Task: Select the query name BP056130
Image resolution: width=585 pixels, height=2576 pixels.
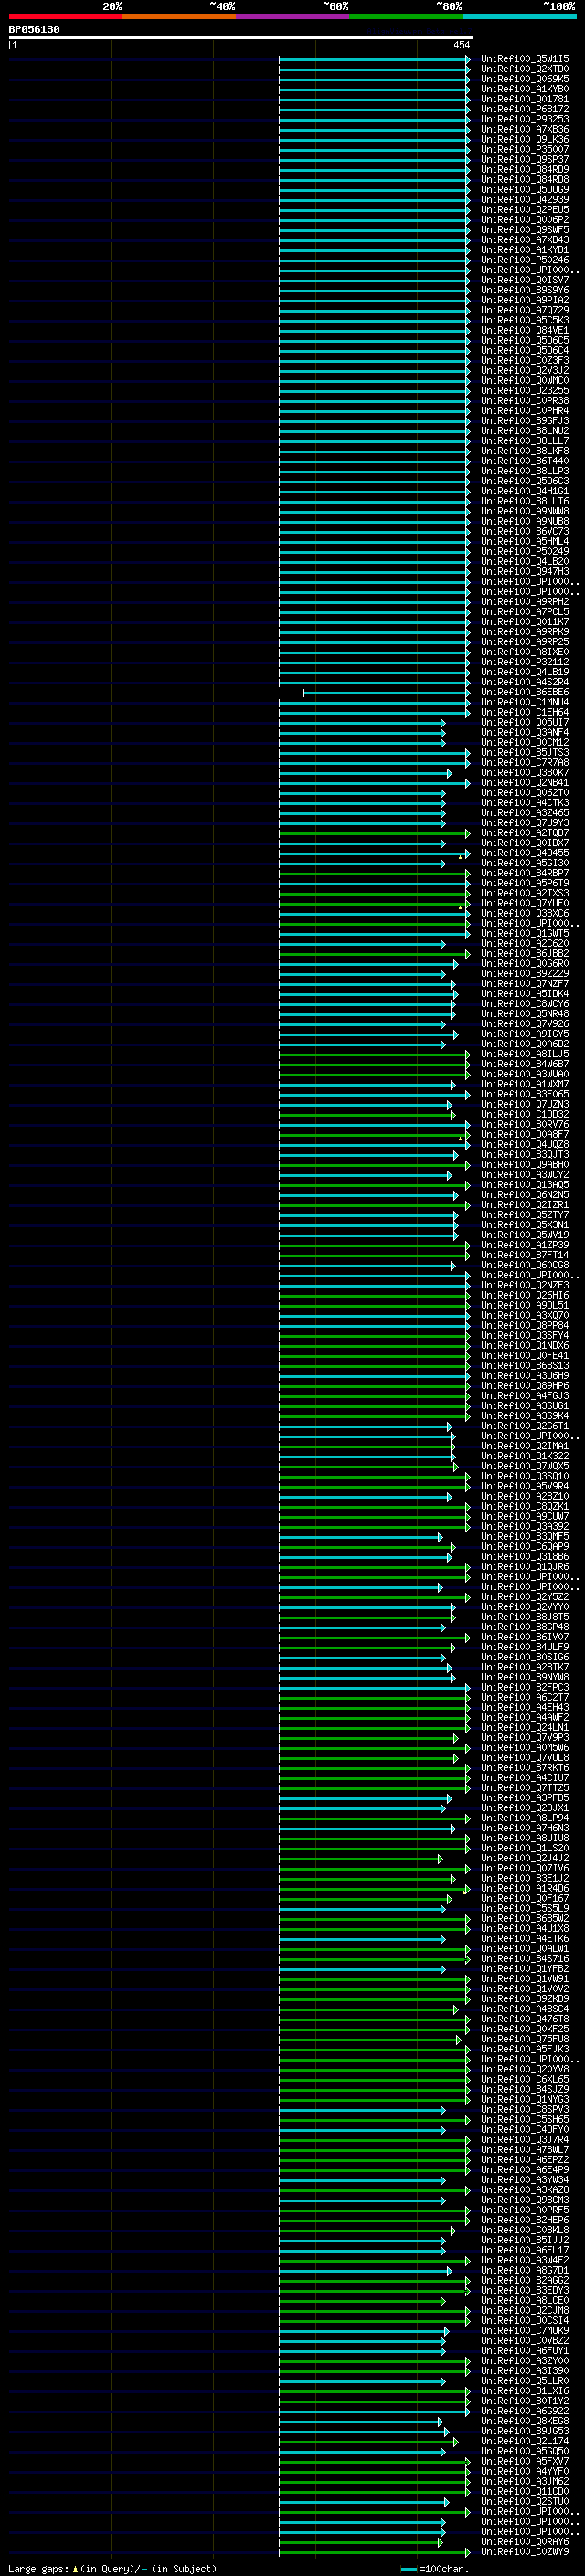Action: coord(34,29)
